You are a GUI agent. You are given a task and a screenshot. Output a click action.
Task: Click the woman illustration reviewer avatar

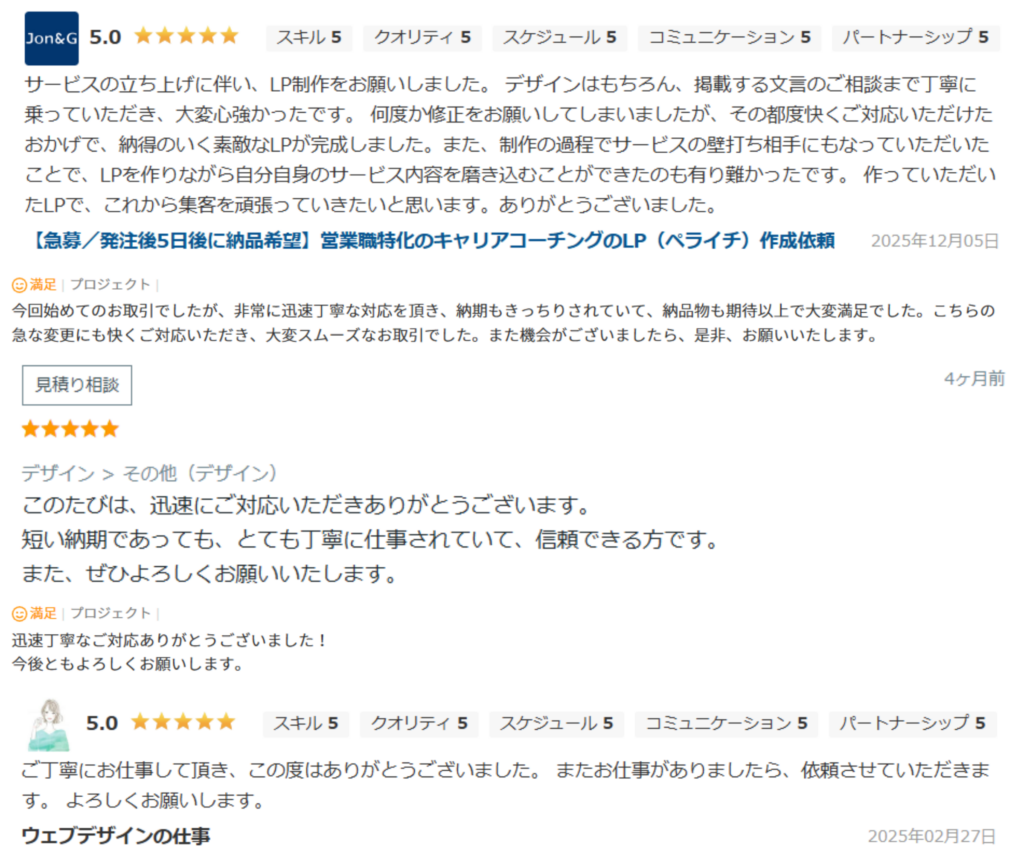(49, 723)
